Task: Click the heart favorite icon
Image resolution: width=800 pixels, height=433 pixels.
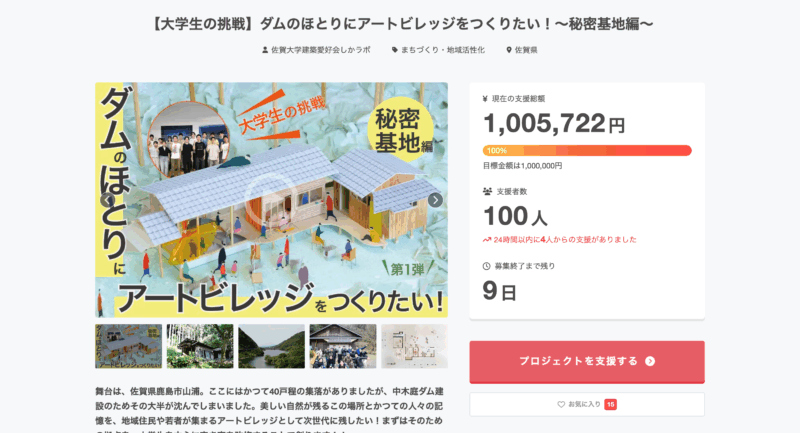Action: pyautogui.click(x=561, y=405)
